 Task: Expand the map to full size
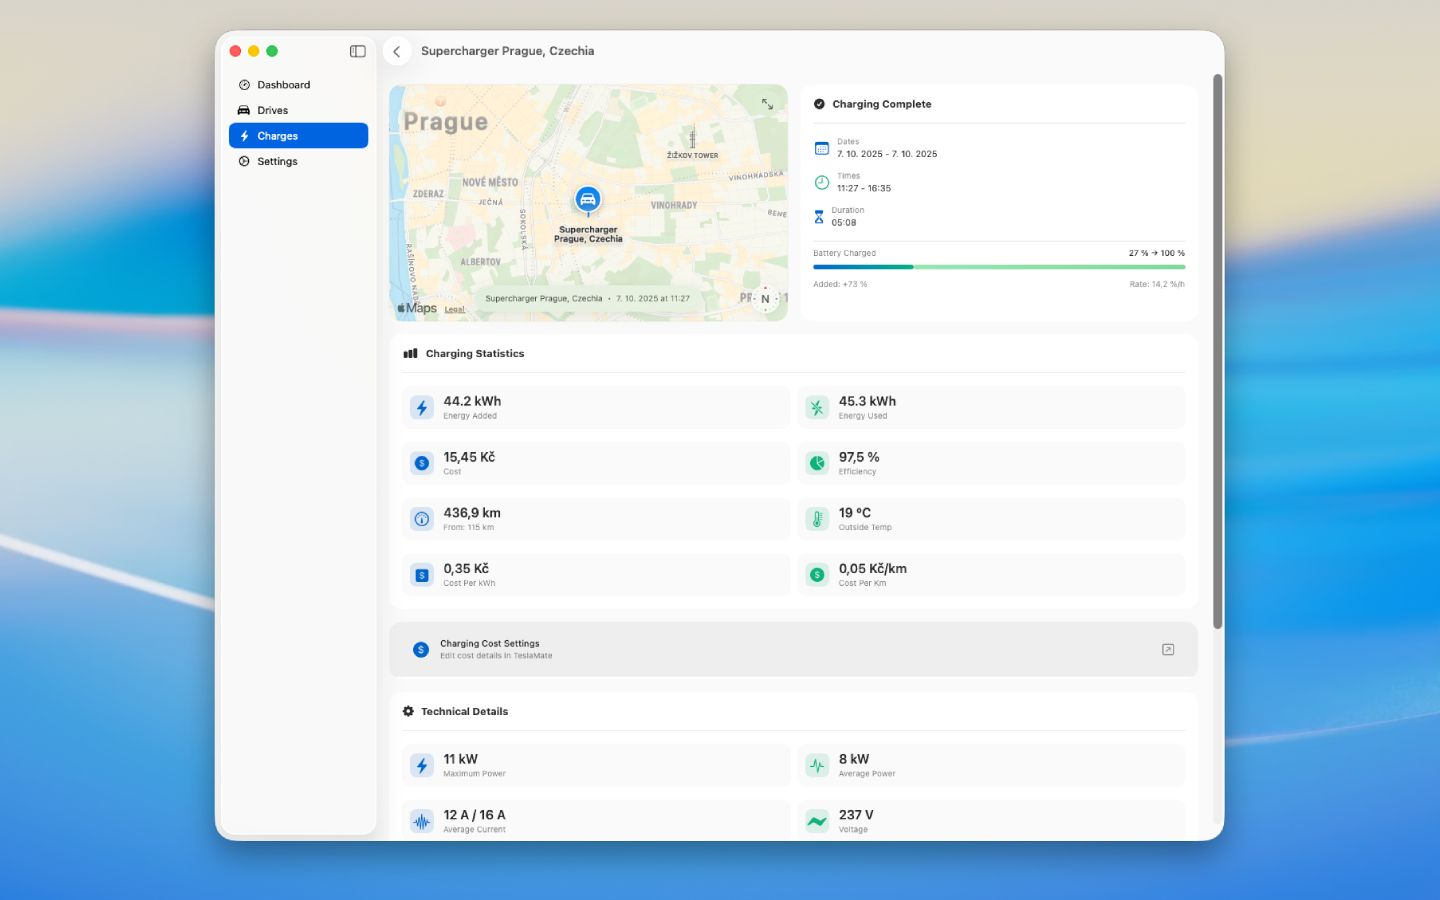click(x=767, y=104)
